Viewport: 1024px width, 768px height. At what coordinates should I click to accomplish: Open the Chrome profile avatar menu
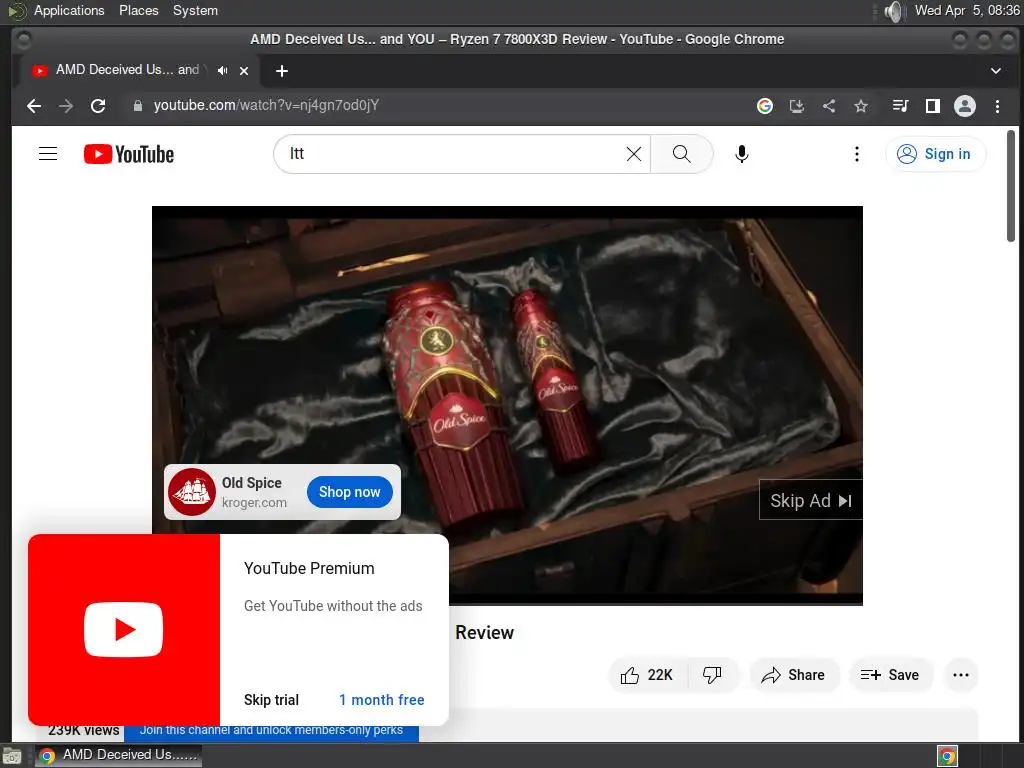(965, 106)
